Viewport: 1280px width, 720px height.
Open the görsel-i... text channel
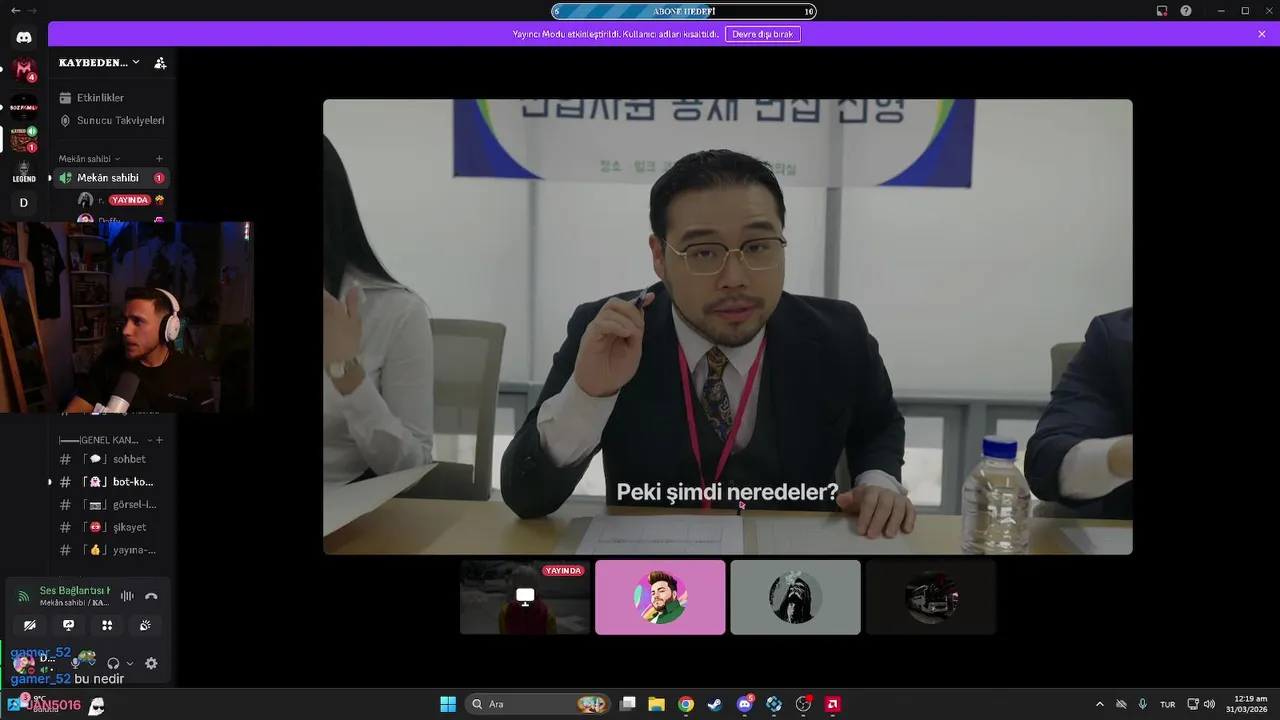(x=111, y=505)
